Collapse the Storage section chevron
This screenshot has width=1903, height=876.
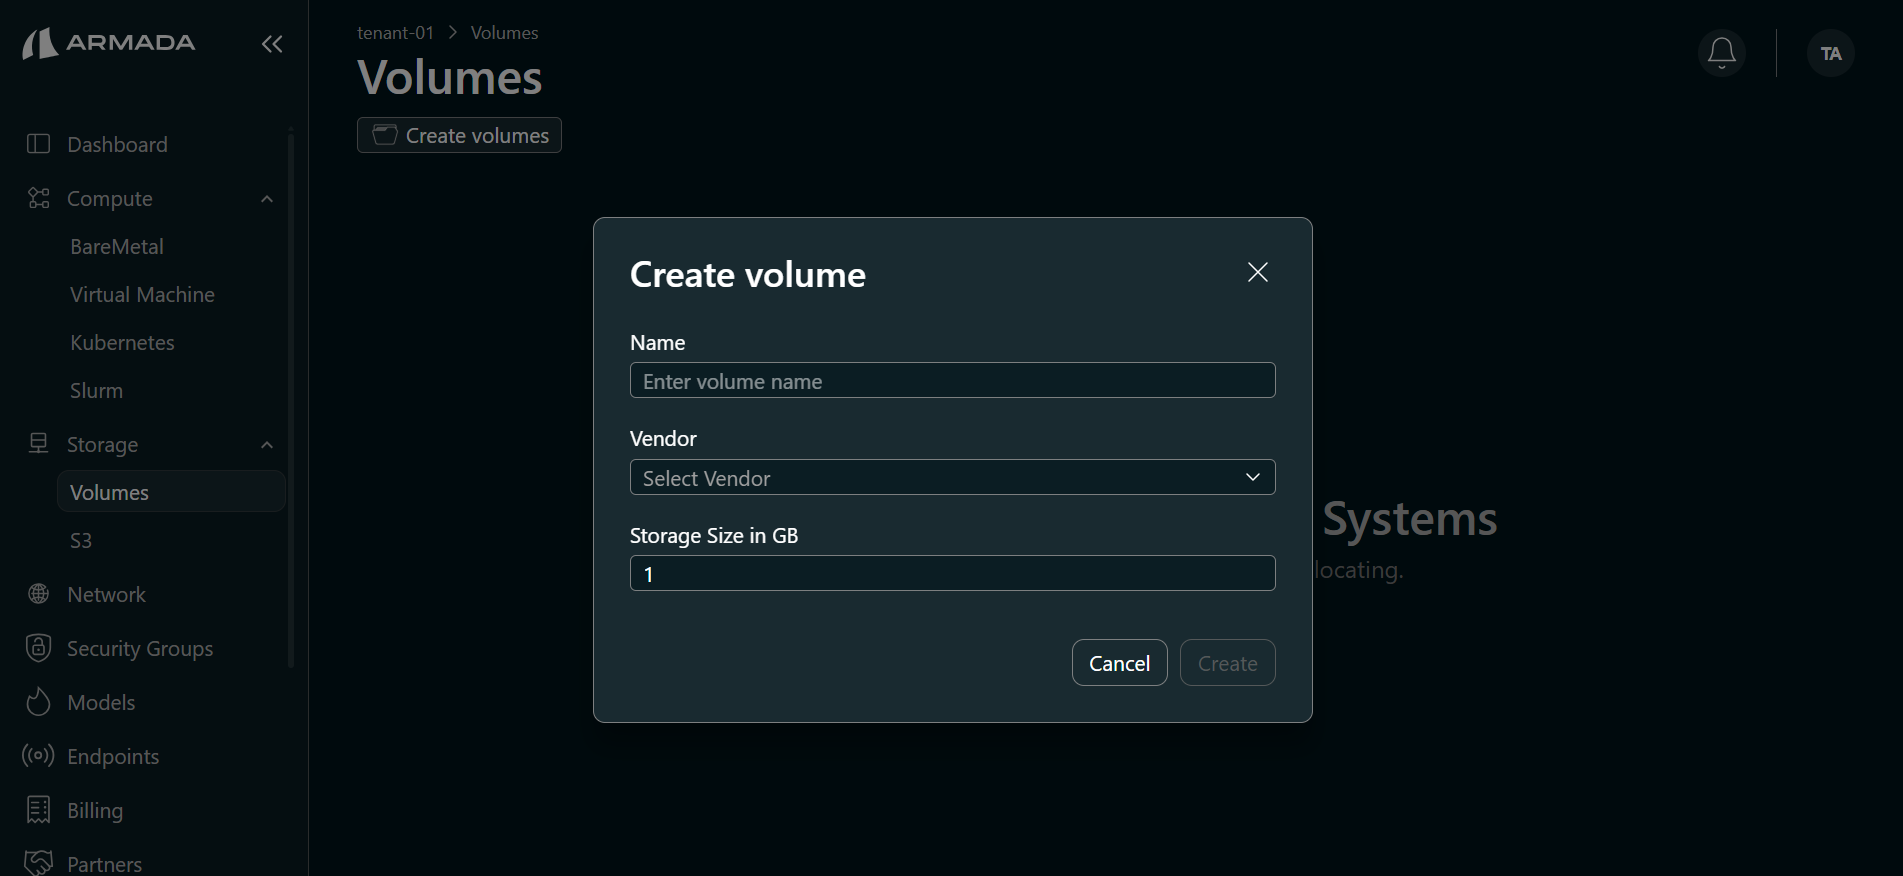(x=267, y=445)
